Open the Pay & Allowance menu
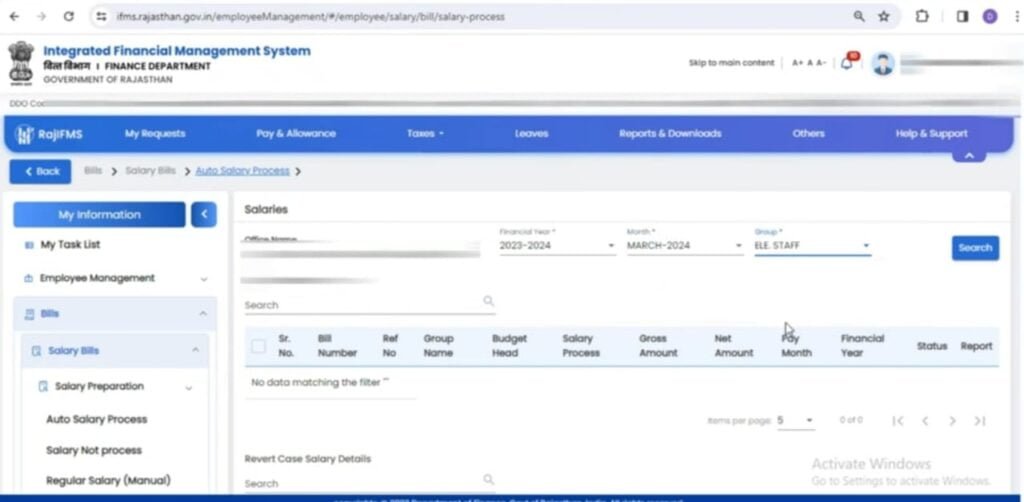The width and height of the screenshot is (1024, 502). (296, 134)
